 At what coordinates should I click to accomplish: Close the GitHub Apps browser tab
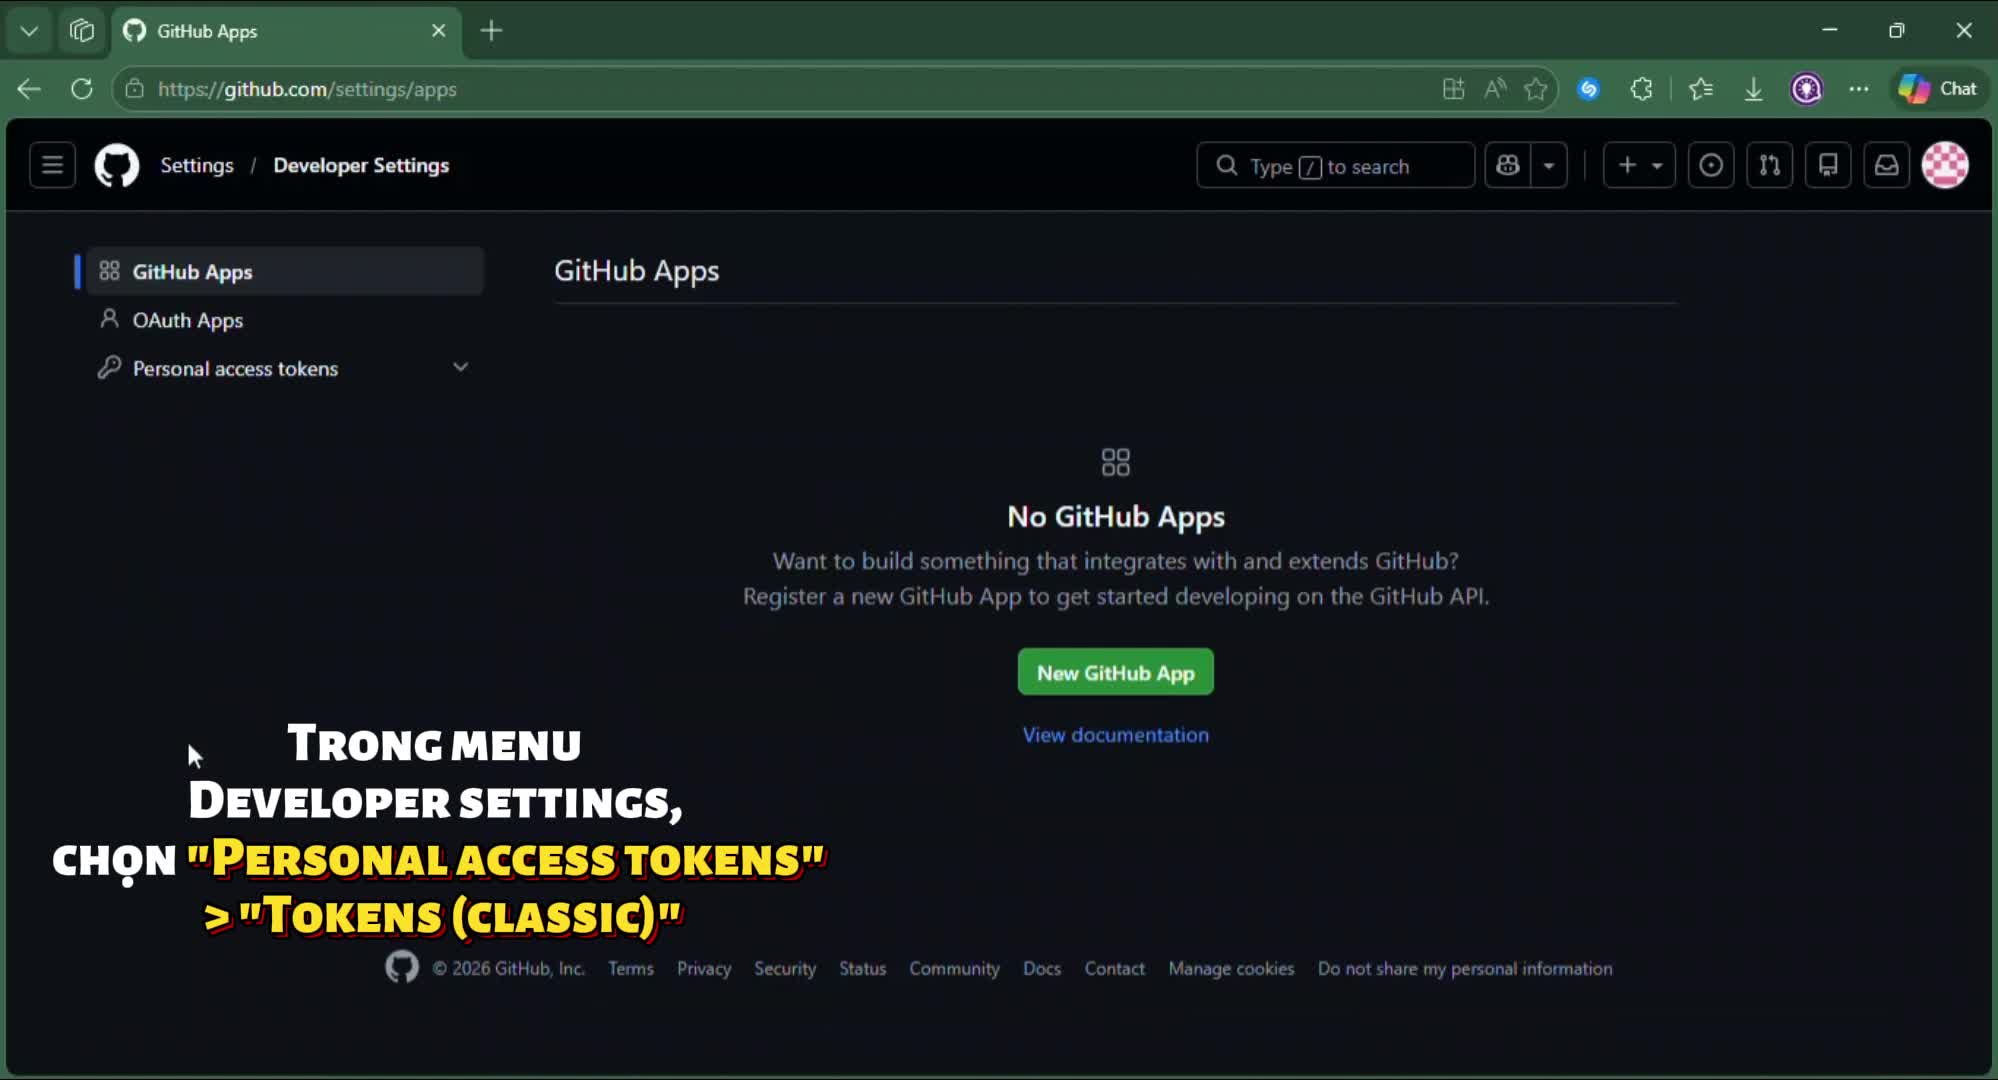point(438,31)
